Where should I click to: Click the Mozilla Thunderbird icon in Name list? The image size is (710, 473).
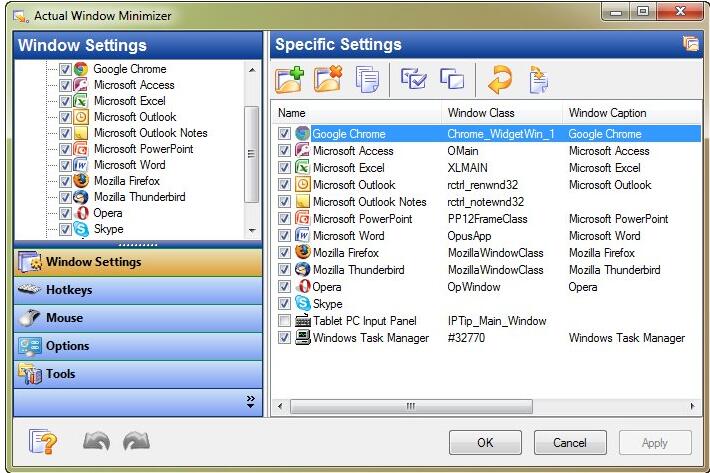click(x=302, y=269)
